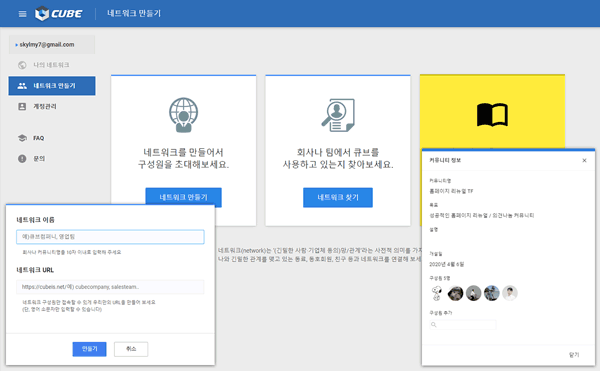This screenshot has width=600, height=371.
Task: Focus the 네트워크 이름 input field
Action: pos(110,237)
